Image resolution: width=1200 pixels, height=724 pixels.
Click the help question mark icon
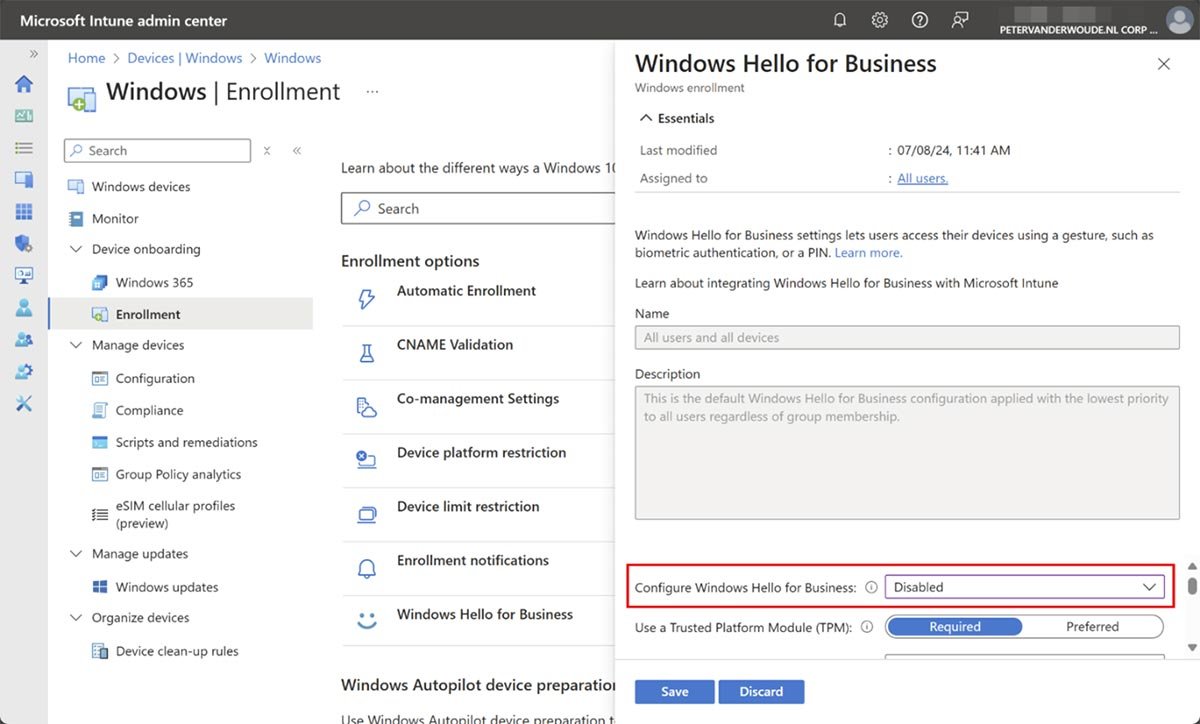coord(920,20)
